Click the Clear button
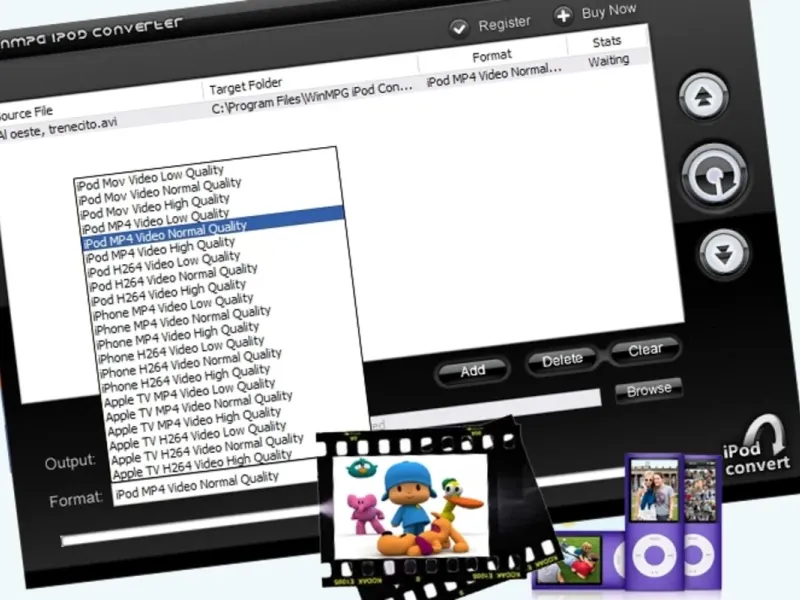The height and width of the screenshot is (600, 800). point(645,350)
